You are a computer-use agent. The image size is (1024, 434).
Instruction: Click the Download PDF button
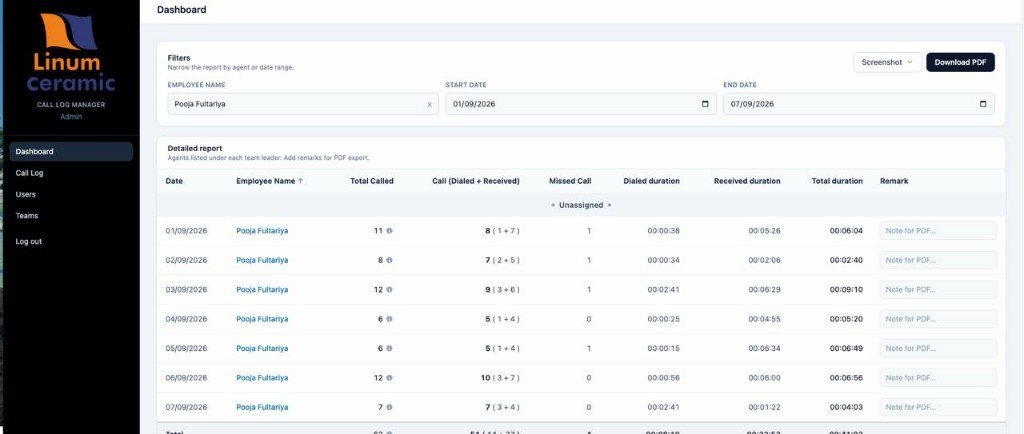[x=960, y=62]
